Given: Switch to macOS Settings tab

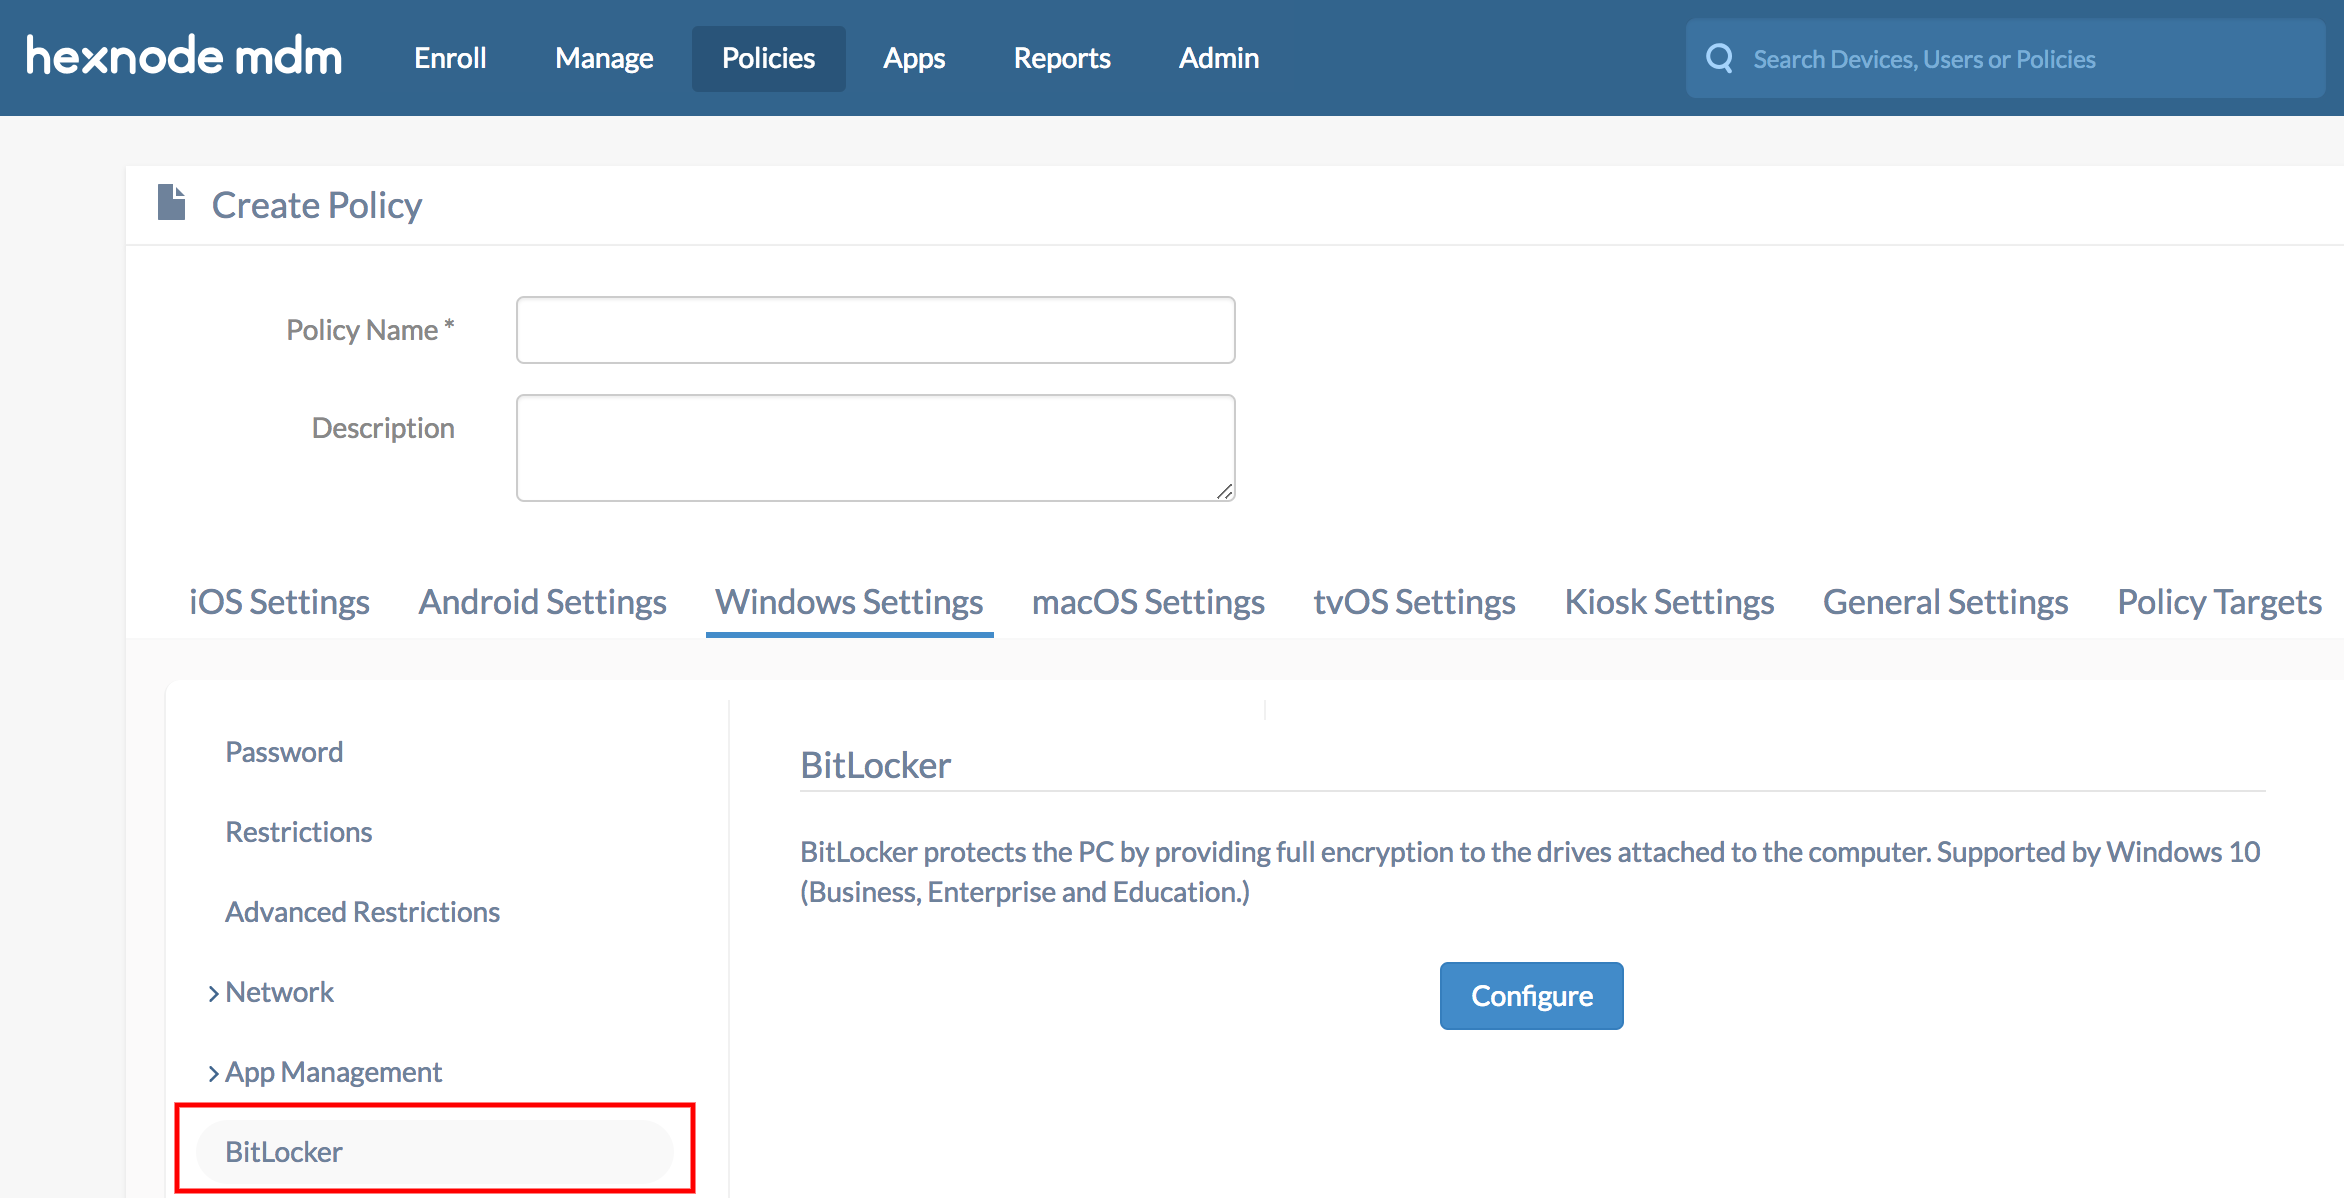Looking at the screenshot, I should (1148, 602).
